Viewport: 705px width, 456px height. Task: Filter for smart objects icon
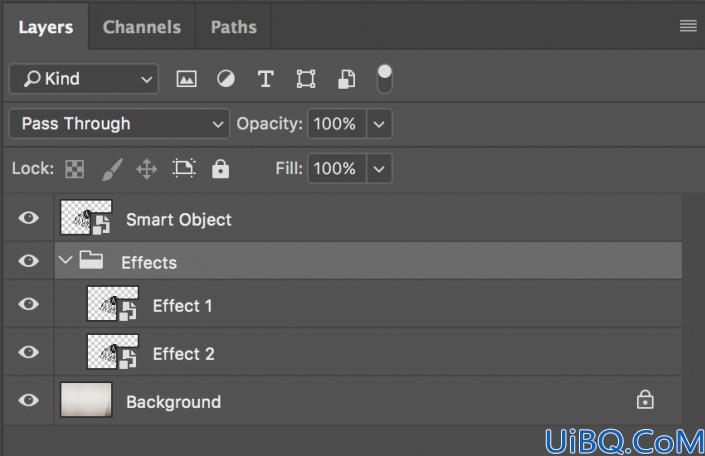[346, 79]
